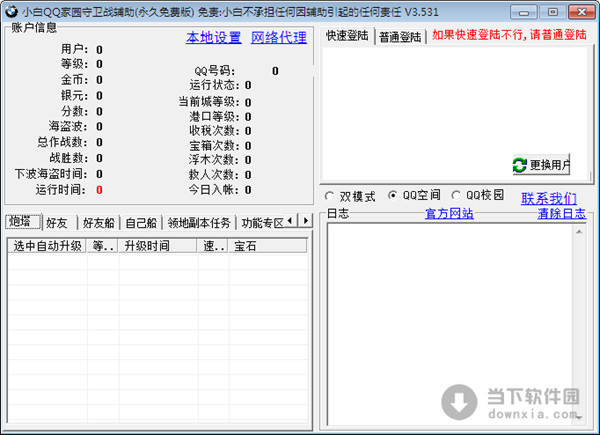Click the 更换用户 switch user button
600x435 pixels.
click(x=541, y=164)
